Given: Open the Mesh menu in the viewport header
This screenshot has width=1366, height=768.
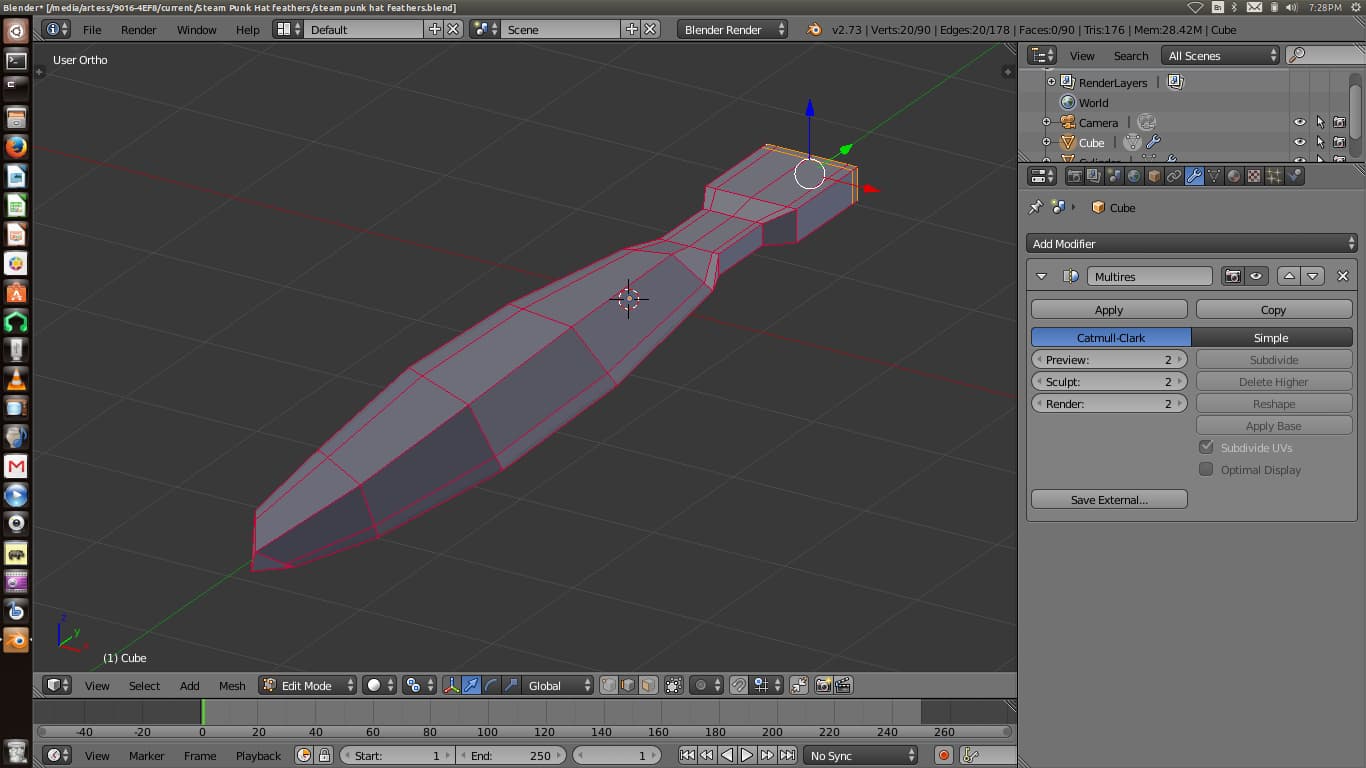Looking at the screenshot, I should pyautogui.click(x=232, y=685).
